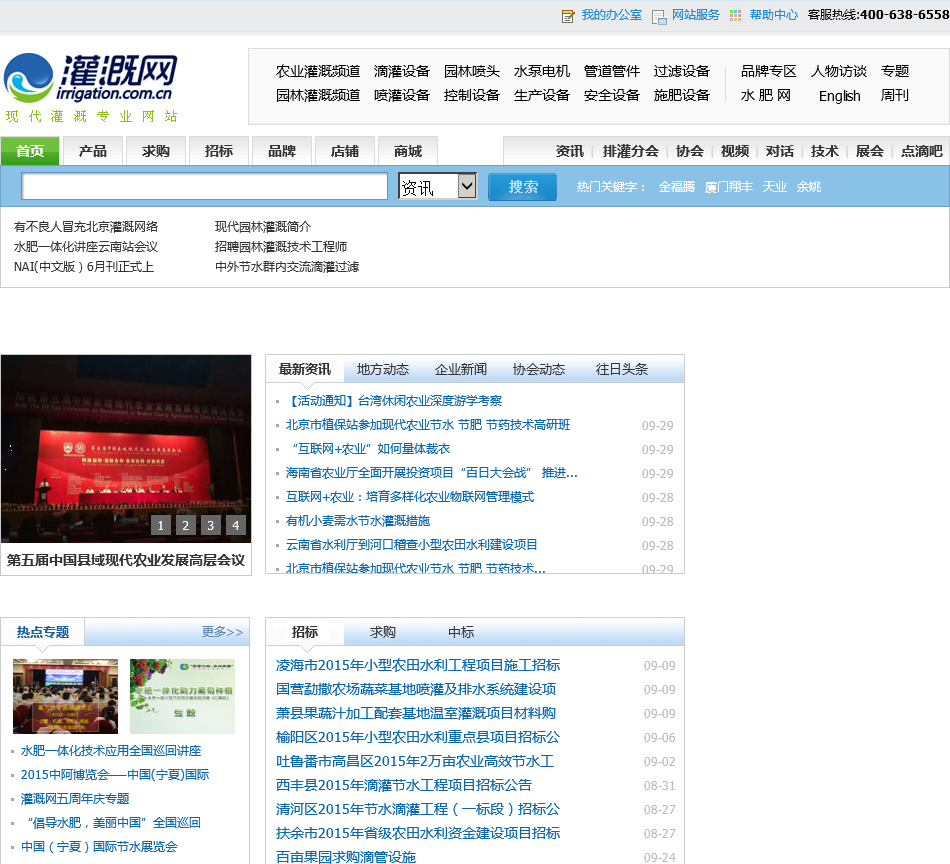Open 过滤设备 category link
950x864 pixels.
tap(682, 71)
